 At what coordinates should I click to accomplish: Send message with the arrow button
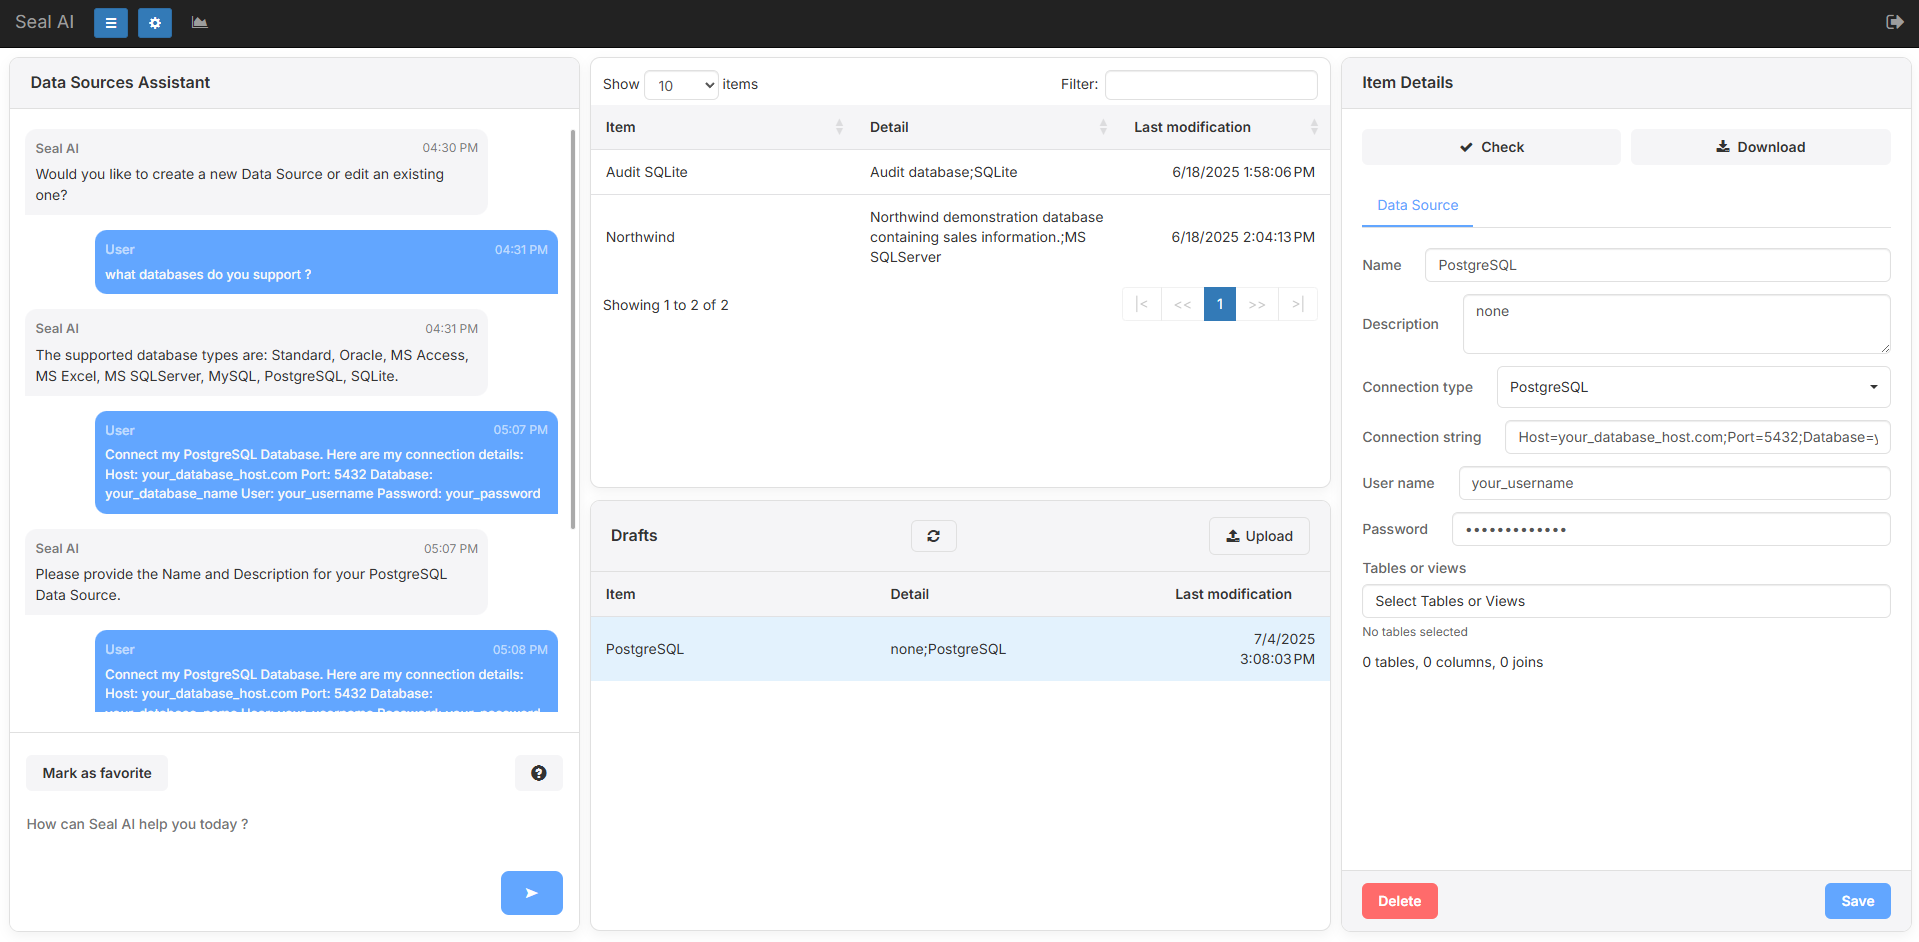531,893
